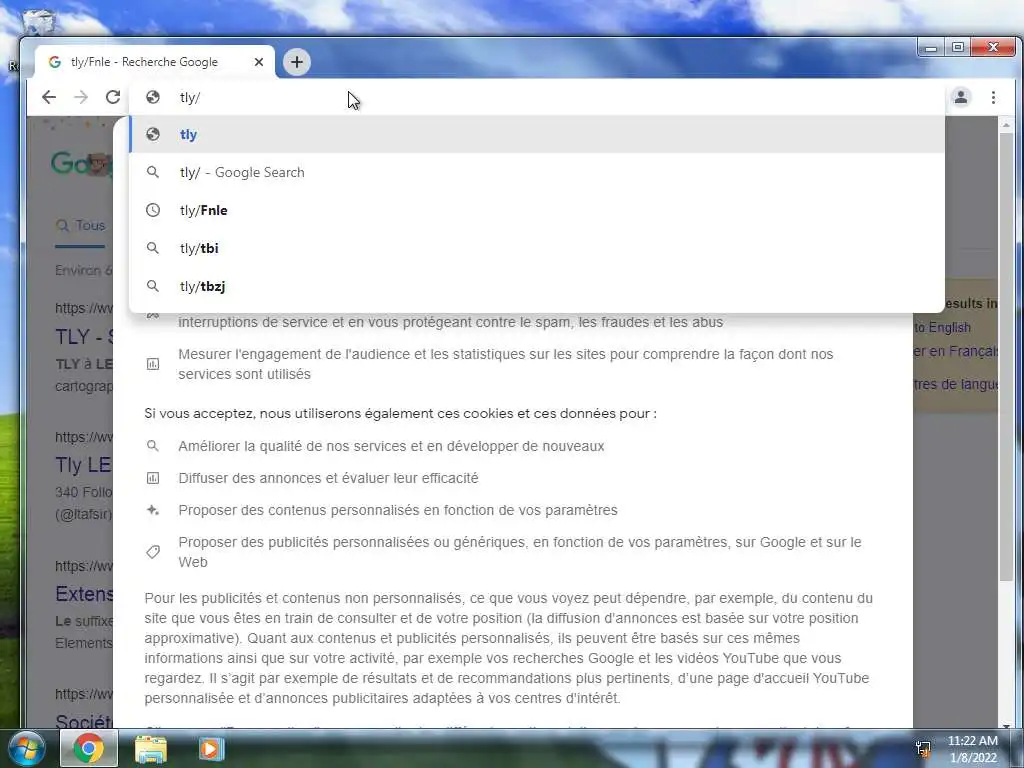Close the tly/Fnle Recherche Google tab

259,62
